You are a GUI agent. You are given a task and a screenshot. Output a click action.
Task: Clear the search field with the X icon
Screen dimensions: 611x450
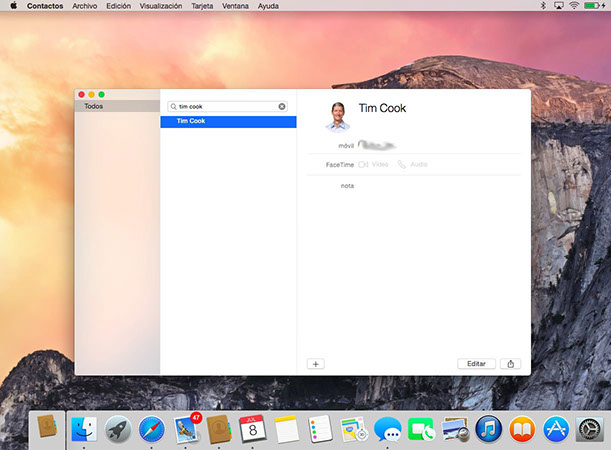pyautogui.click(x=282, y=106)
